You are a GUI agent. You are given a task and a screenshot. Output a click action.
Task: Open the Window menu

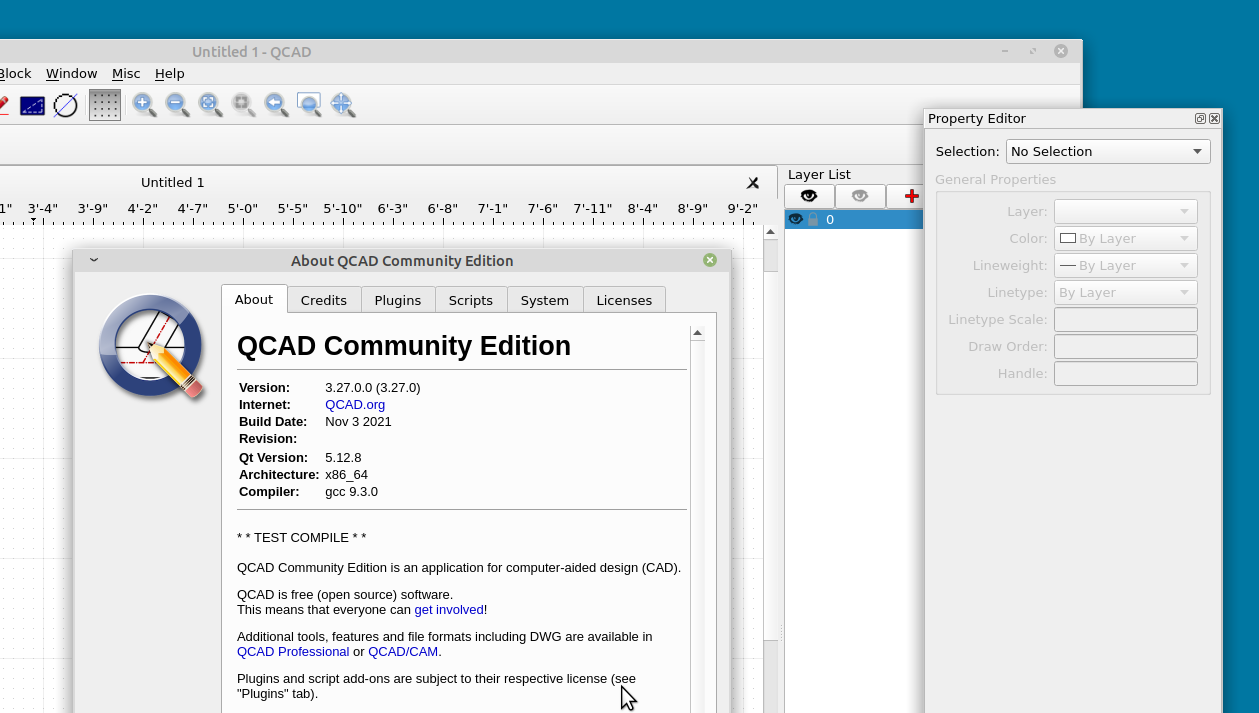[72, 73]
